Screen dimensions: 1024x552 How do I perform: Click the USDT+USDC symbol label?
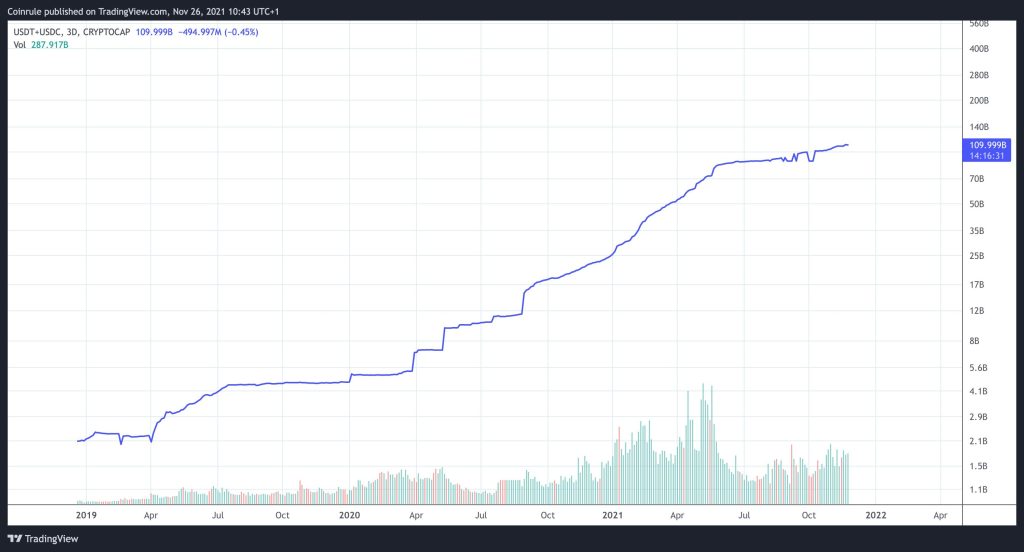click(37, 32)
